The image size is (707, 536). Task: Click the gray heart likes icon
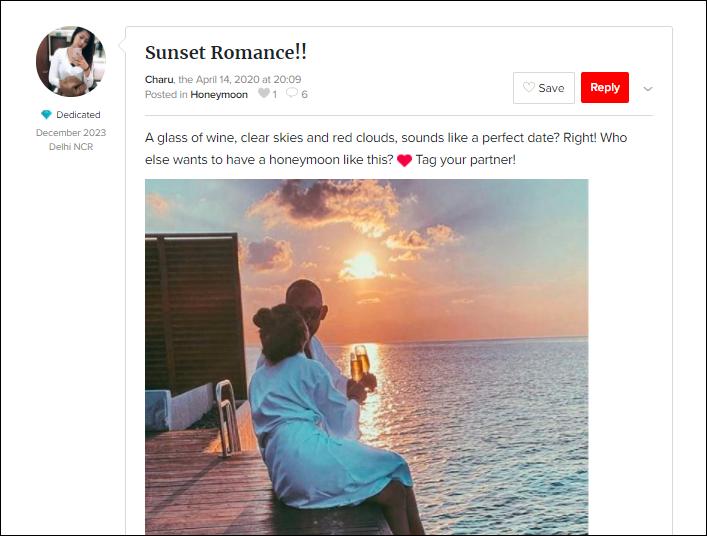point(264,94)
